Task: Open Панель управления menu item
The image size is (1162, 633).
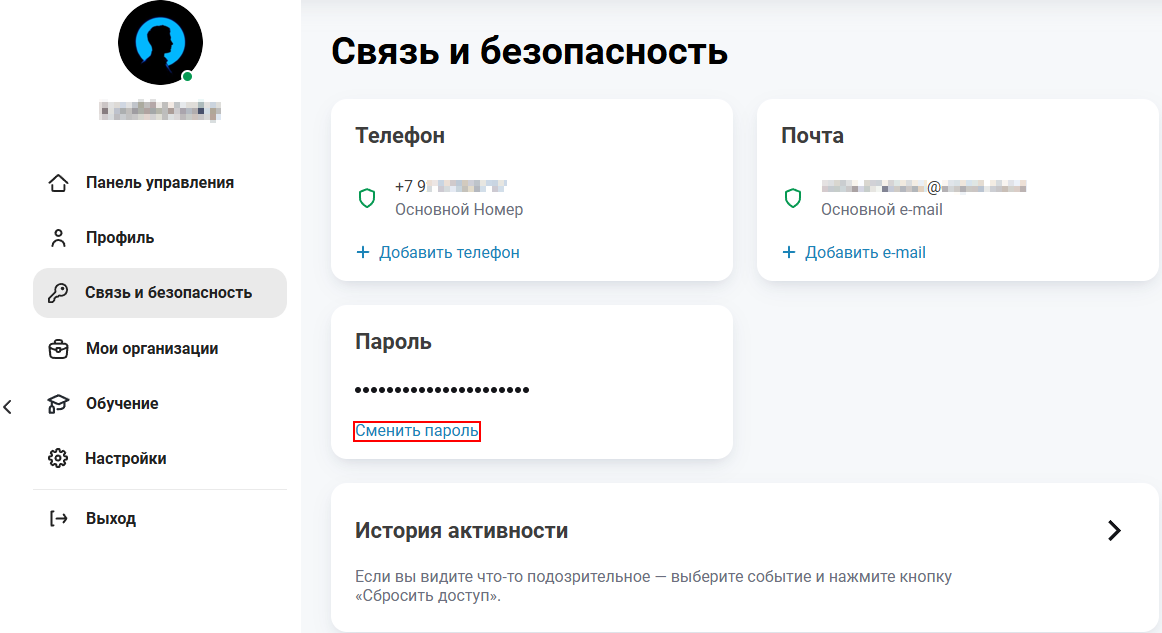Action: pos(160,182)
